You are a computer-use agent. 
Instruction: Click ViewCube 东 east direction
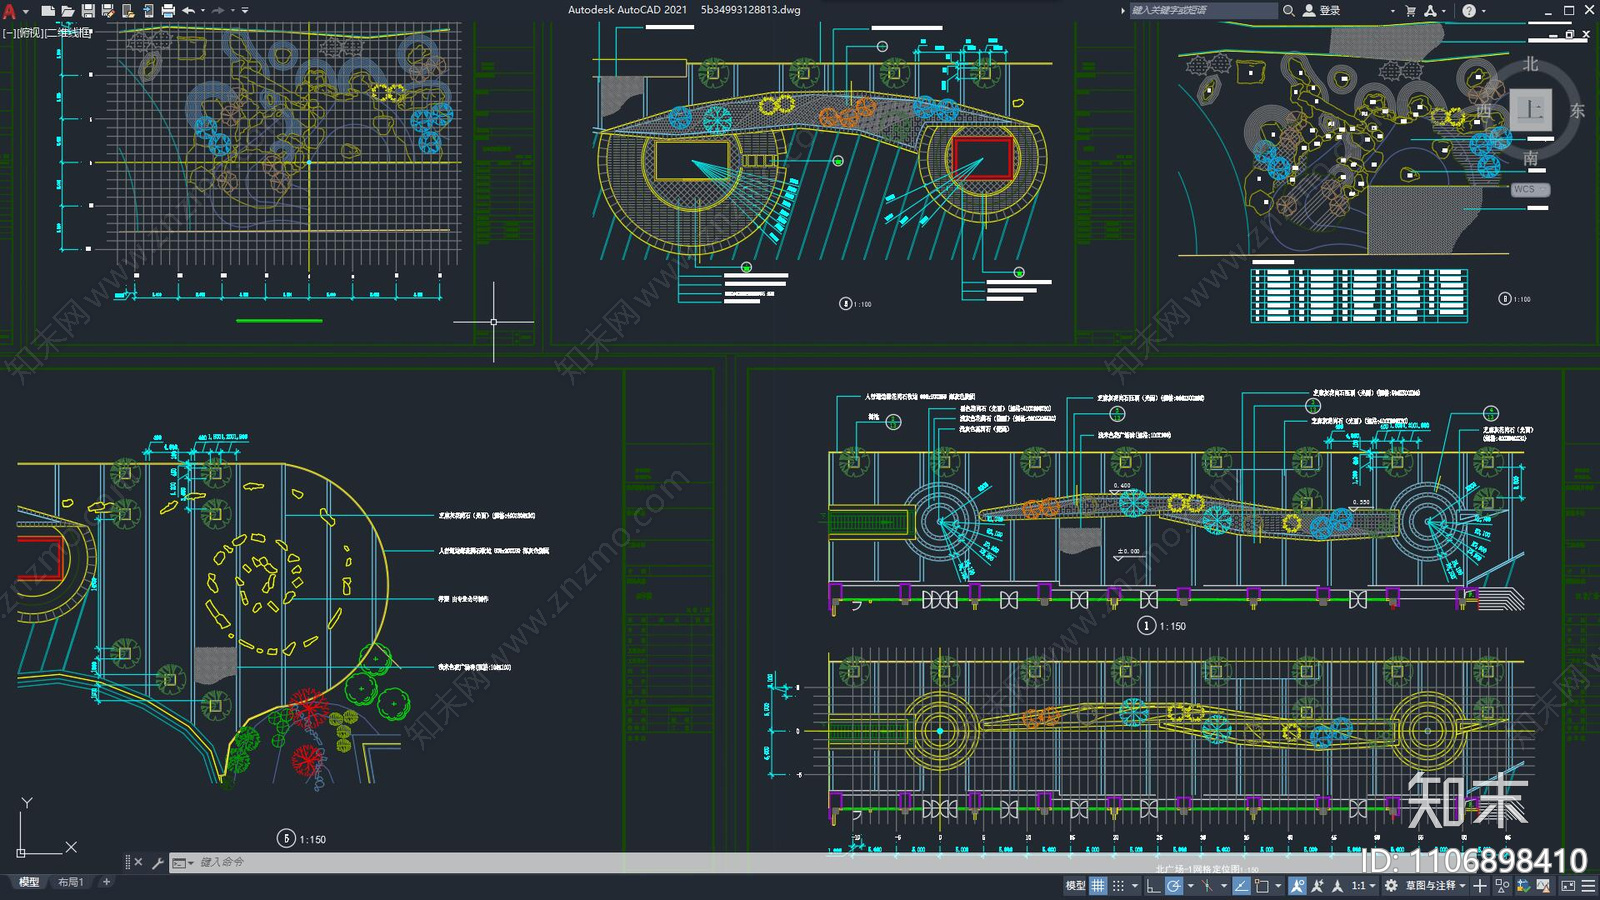coord(1577,111)
